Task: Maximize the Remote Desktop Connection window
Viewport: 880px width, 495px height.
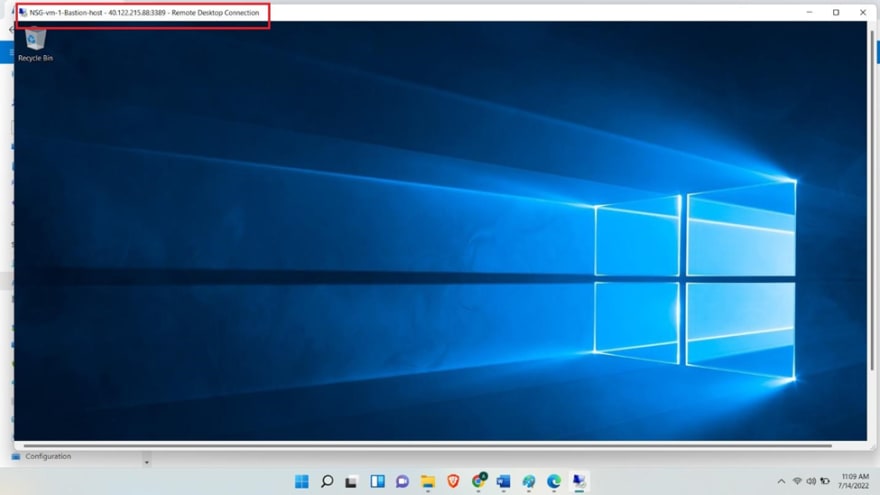Action: point(836,12)
